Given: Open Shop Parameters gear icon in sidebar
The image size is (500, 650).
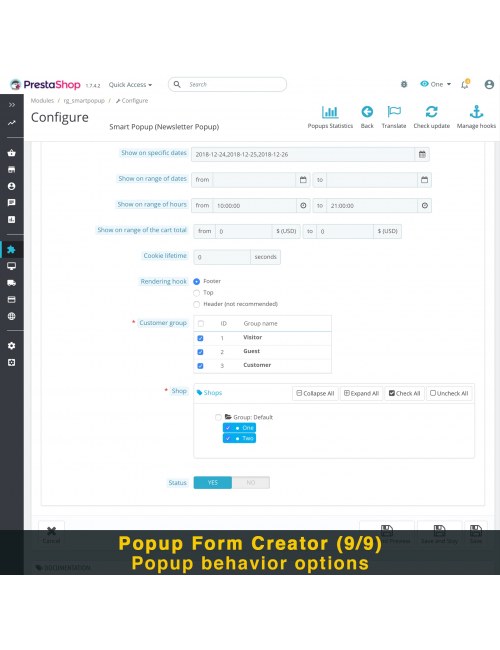Looking at the screenshot, I should pos(12,346).
